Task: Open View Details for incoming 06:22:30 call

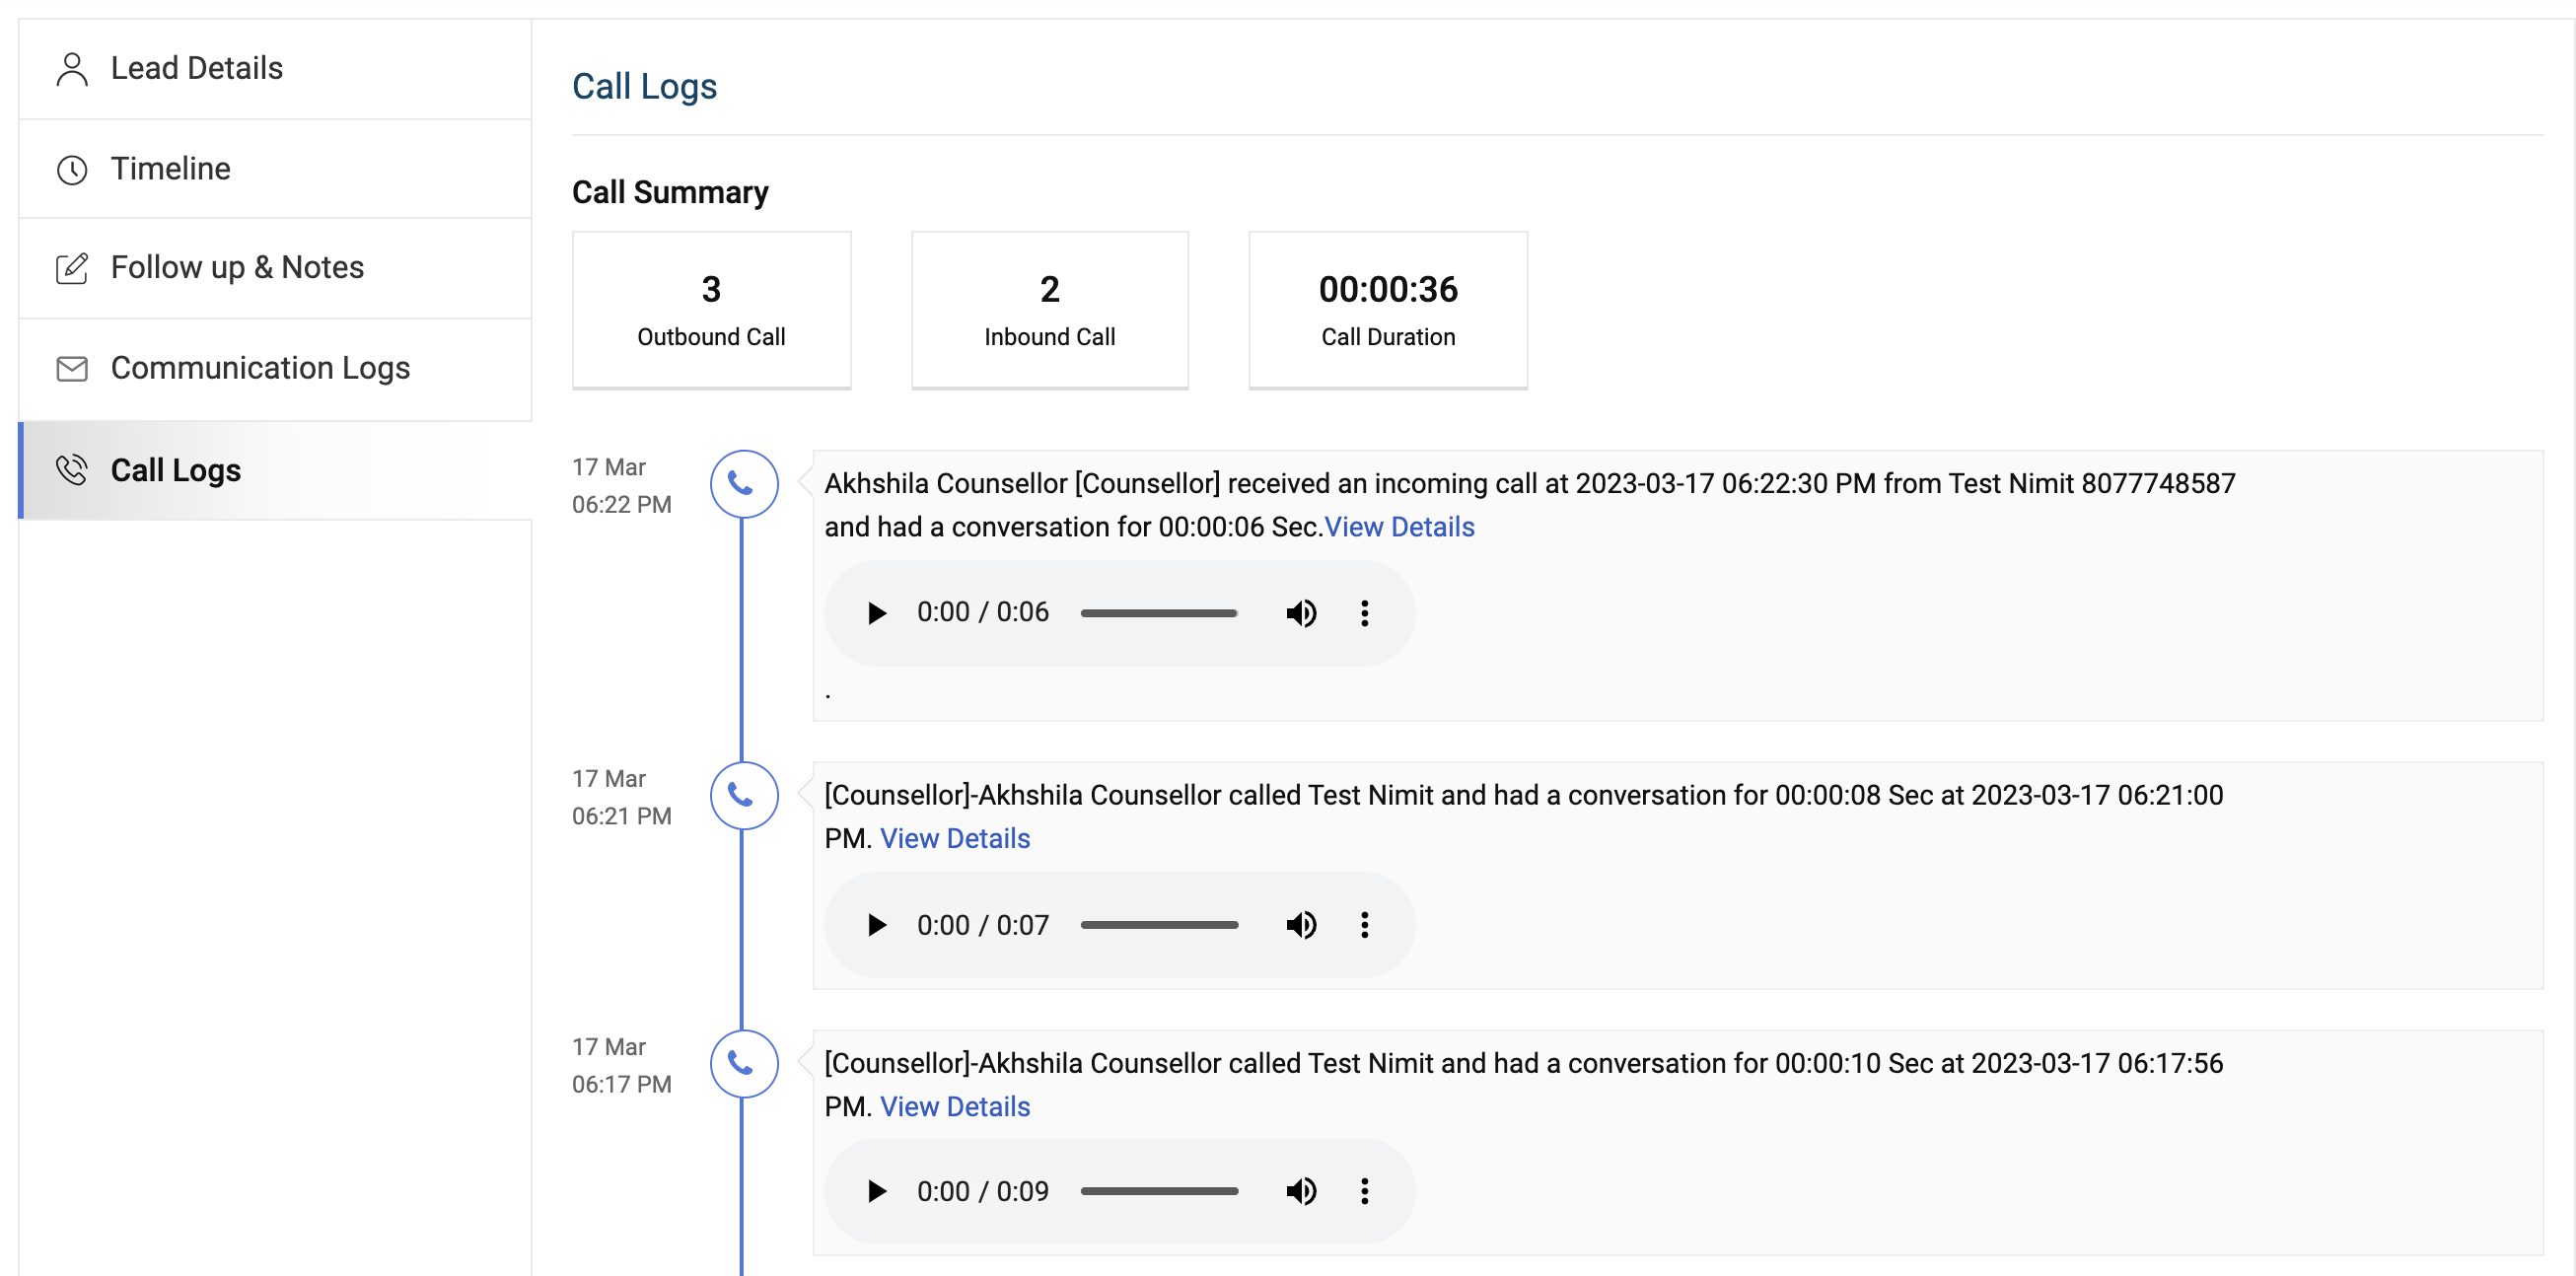Action: coord(1399,527)
